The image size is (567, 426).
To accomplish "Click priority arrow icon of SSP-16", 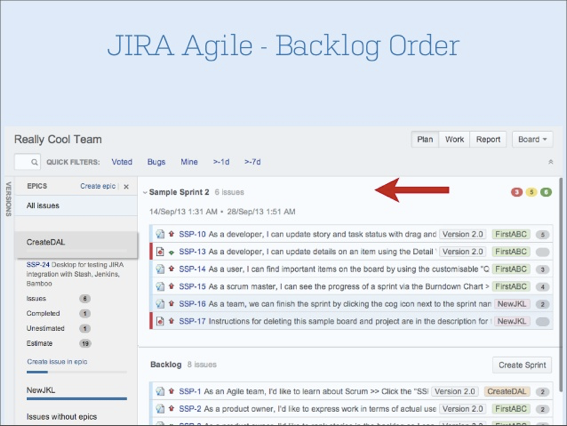I will point(172,303).
